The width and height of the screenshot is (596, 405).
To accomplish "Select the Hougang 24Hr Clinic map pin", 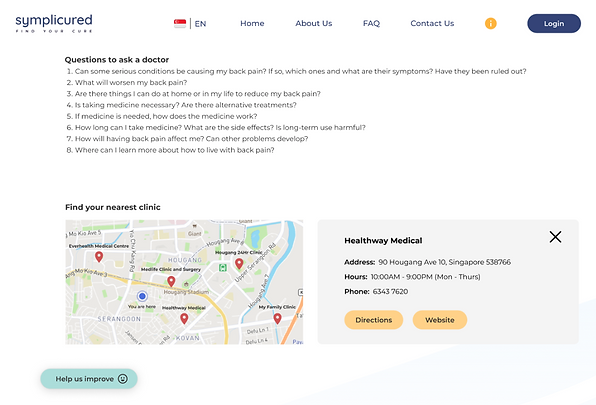I will point(239,263).
